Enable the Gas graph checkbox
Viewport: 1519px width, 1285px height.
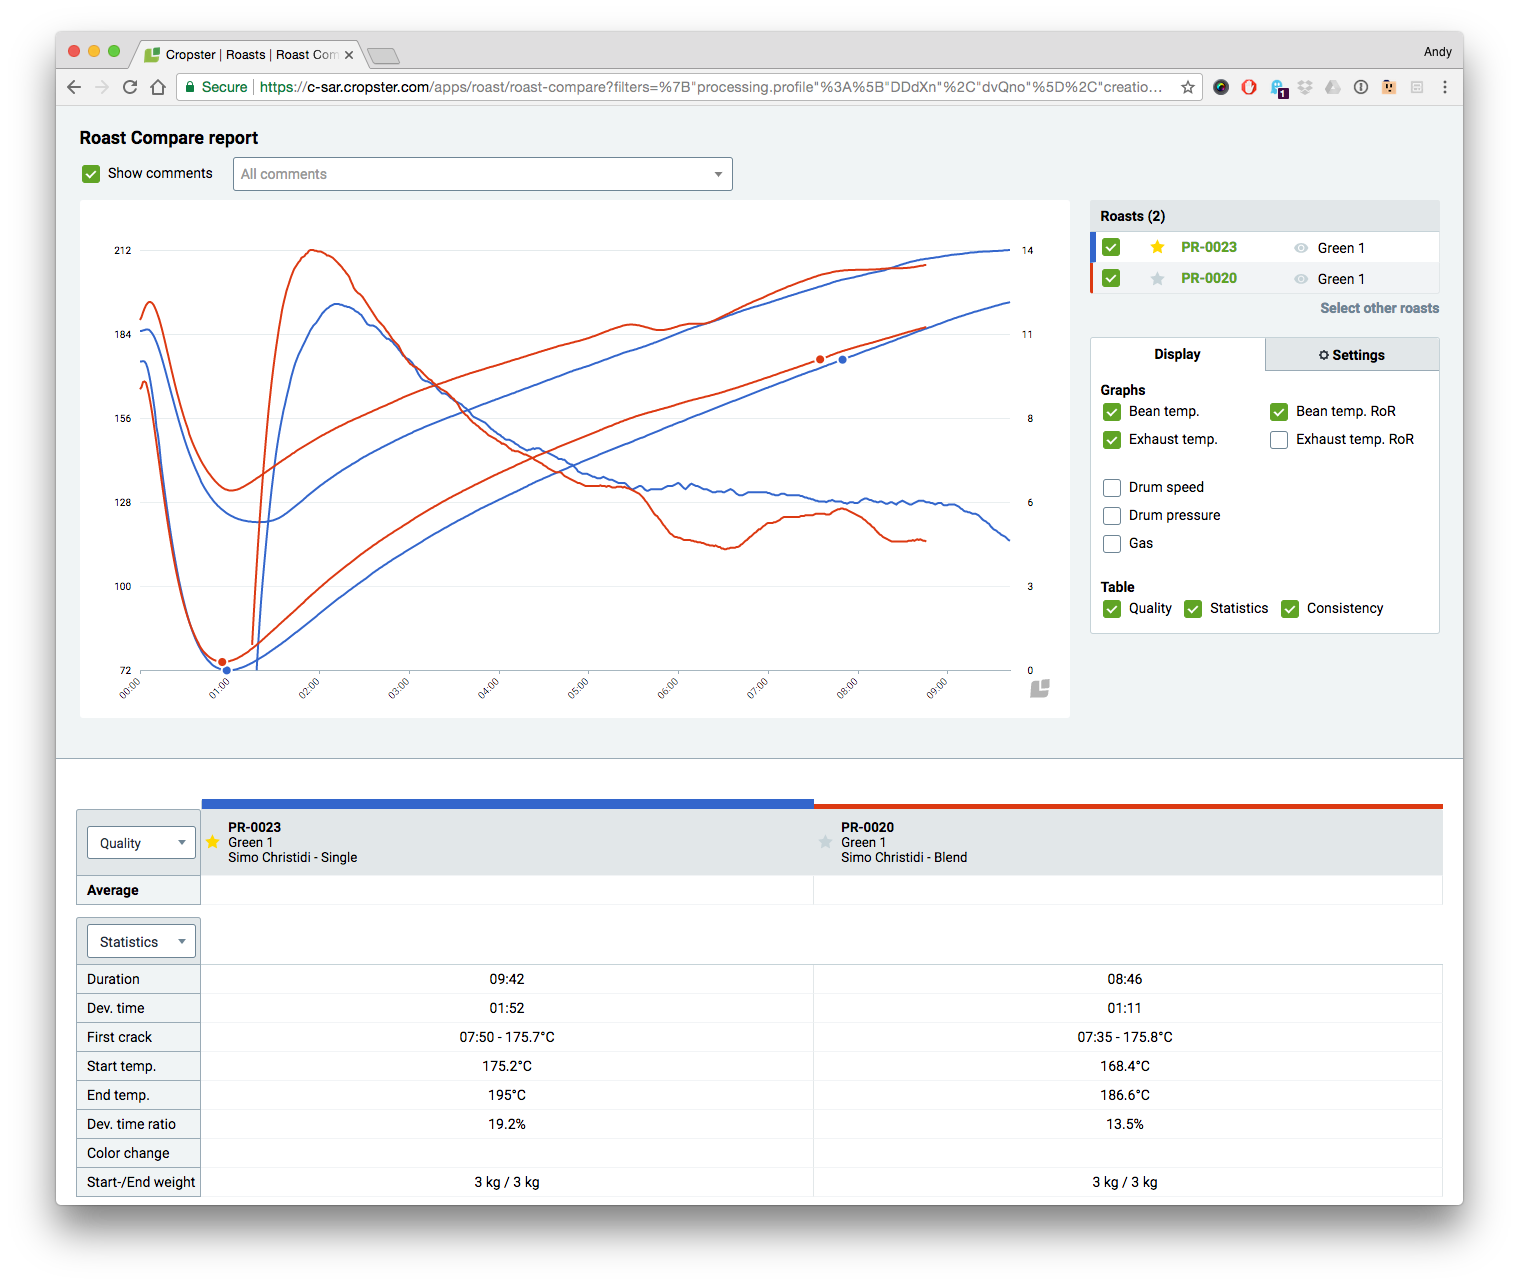(1112, 544)
